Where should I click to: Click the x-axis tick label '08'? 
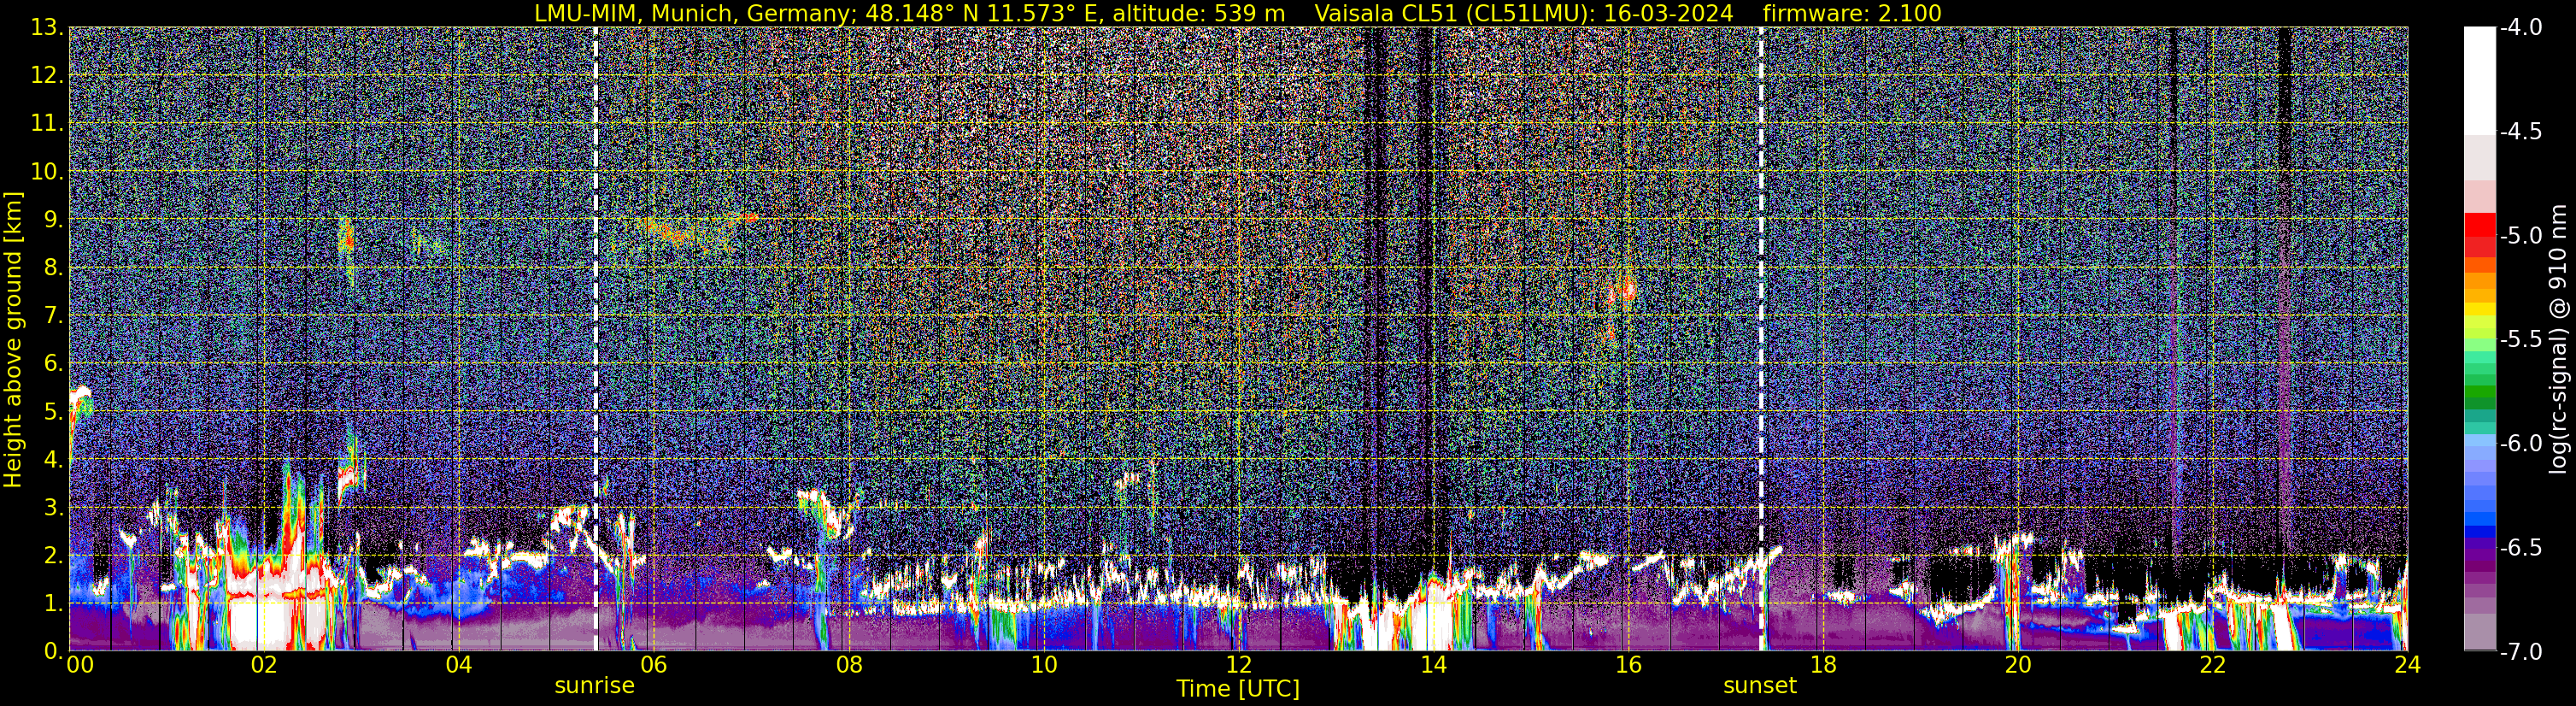(848, 665)
